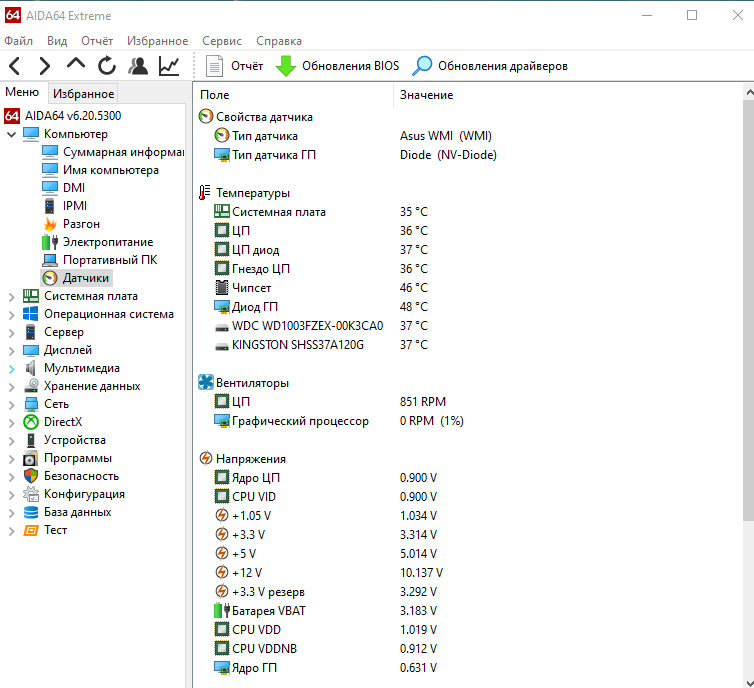Select the Диод ГП temperature row
Screen dimensions: 754x688
(x=255, y=307)
